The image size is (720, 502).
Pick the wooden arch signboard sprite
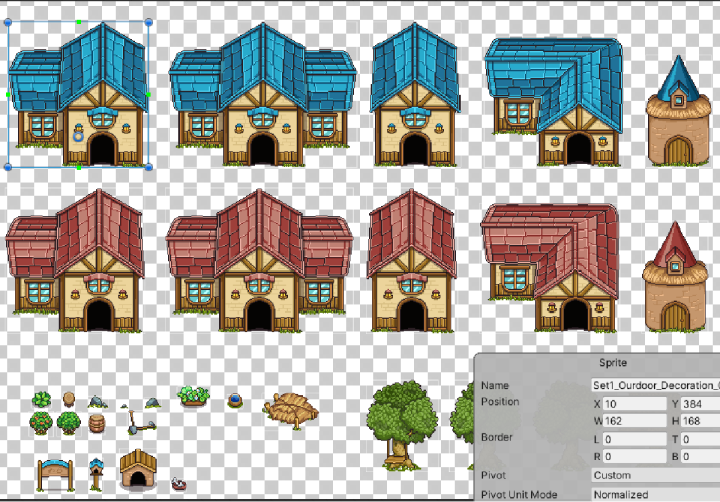[55, 470]
